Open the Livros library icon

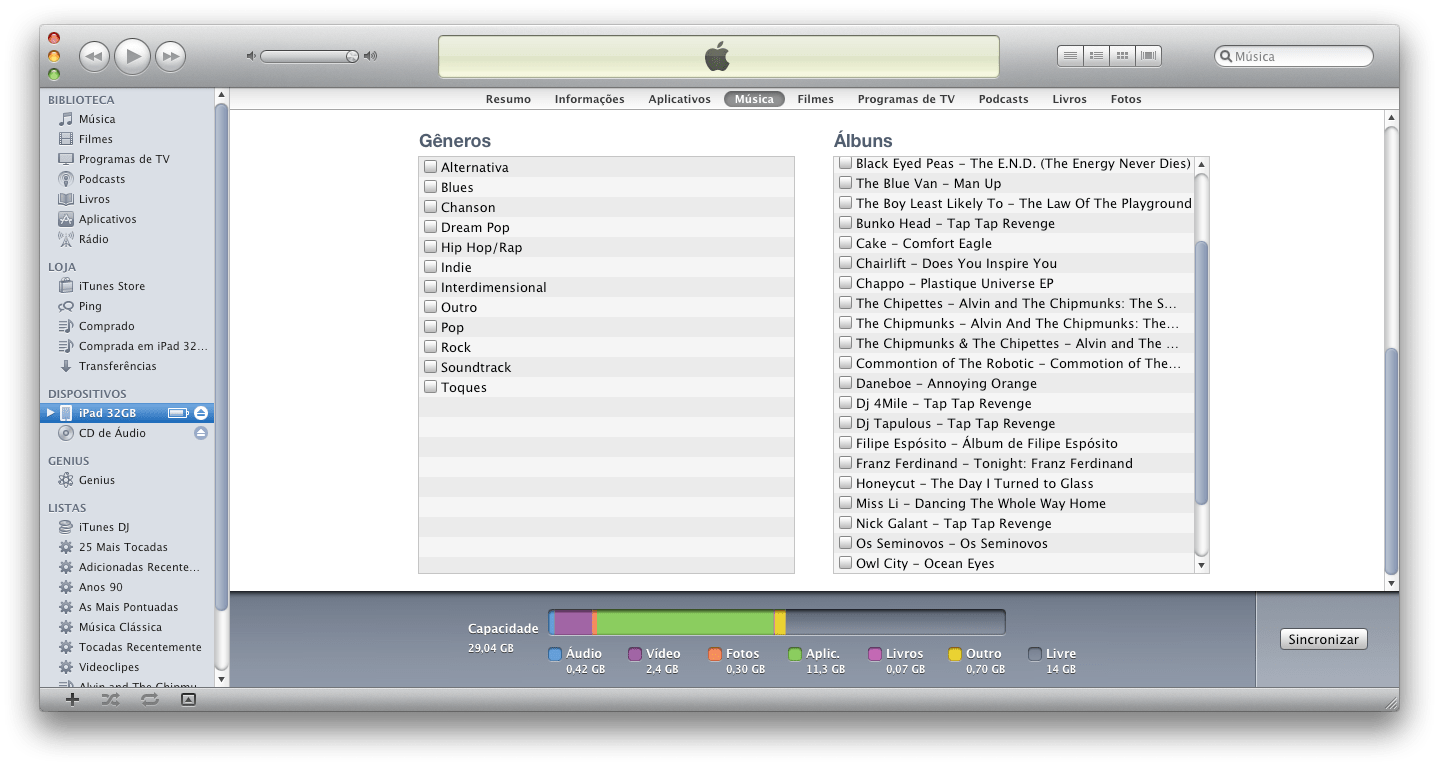coord(66,199)
